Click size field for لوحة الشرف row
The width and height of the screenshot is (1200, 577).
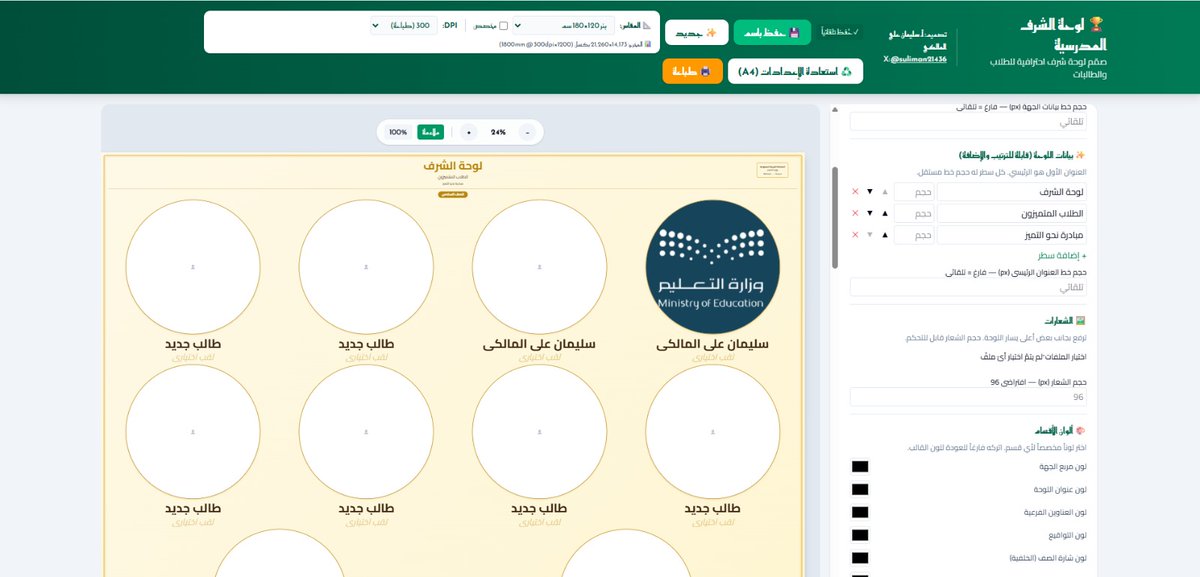pyautogui.click(x=914, y=191)
